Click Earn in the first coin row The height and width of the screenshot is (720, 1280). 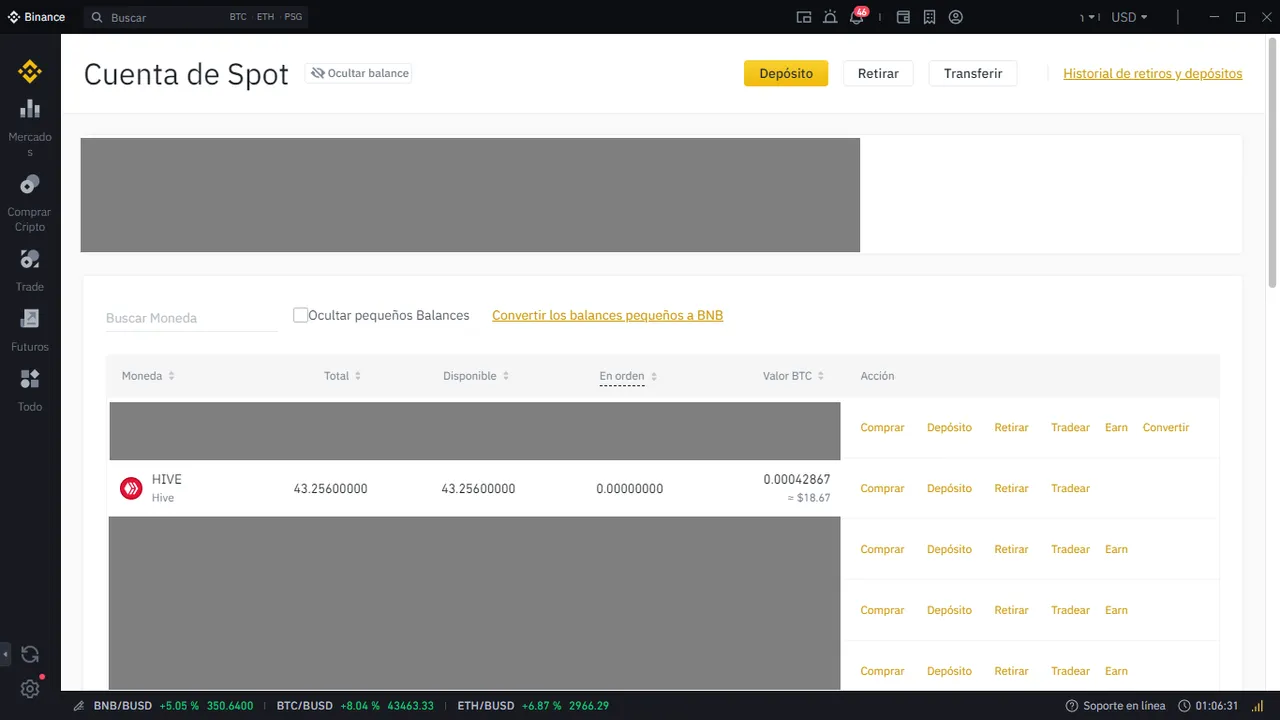coord(1116,427)
